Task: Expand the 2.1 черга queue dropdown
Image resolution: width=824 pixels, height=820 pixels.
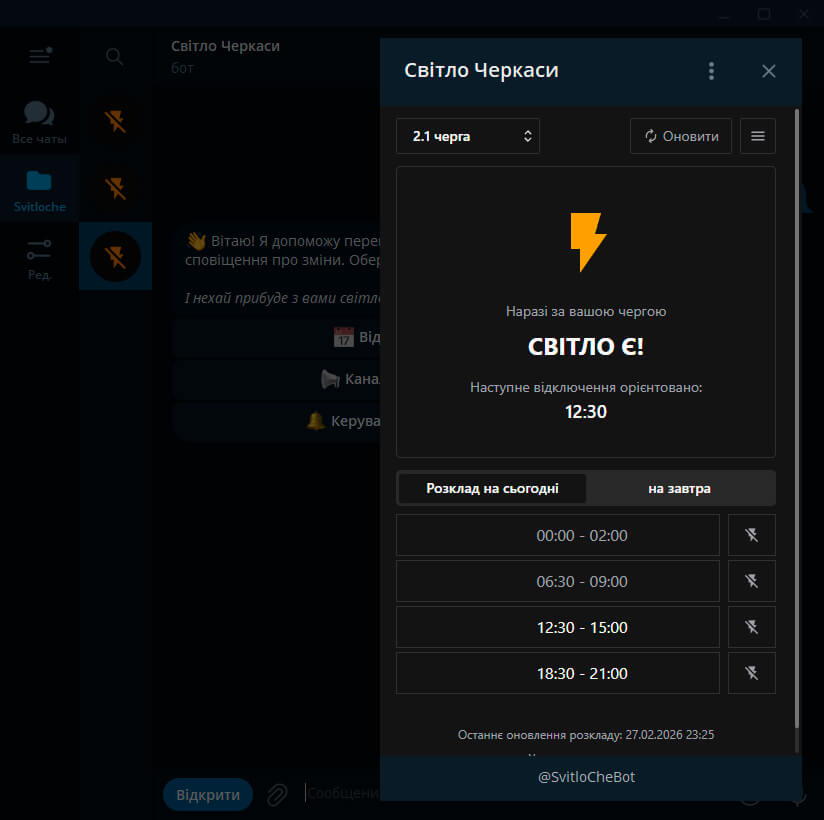Action: pyautogui.click(x=468, y=136)
